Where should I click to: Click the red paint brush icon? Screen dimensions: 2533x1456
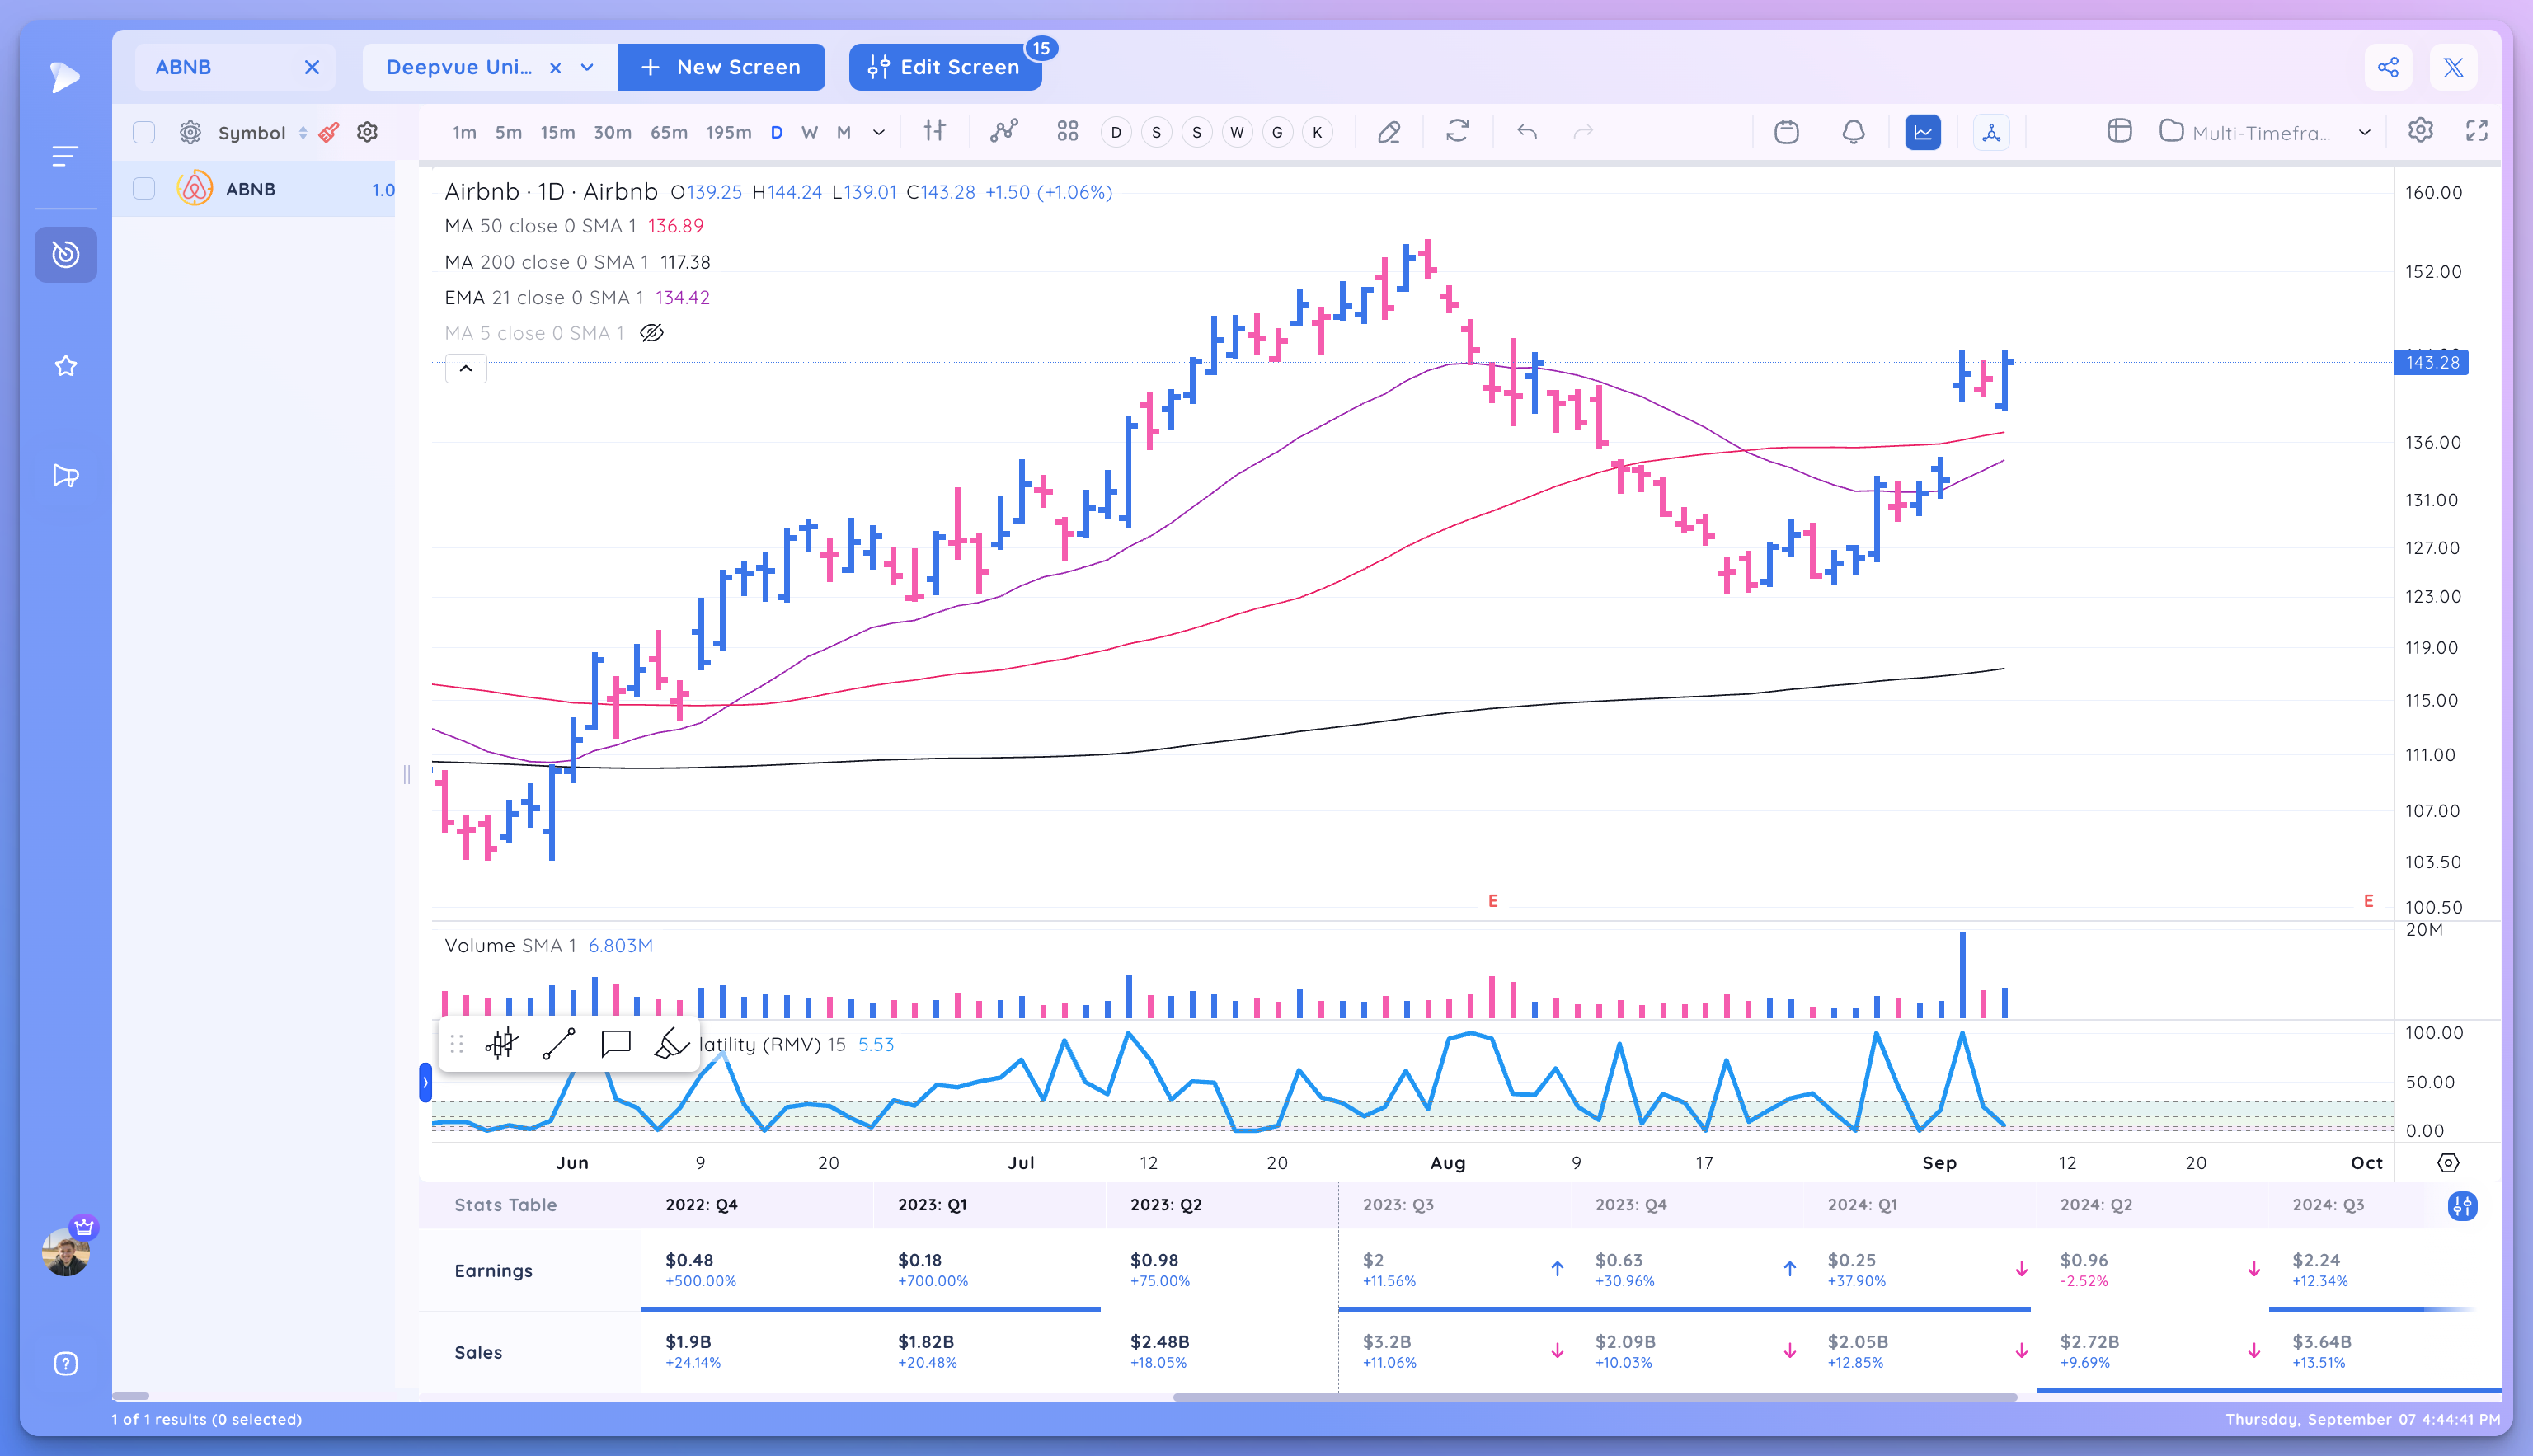(329, 132)
